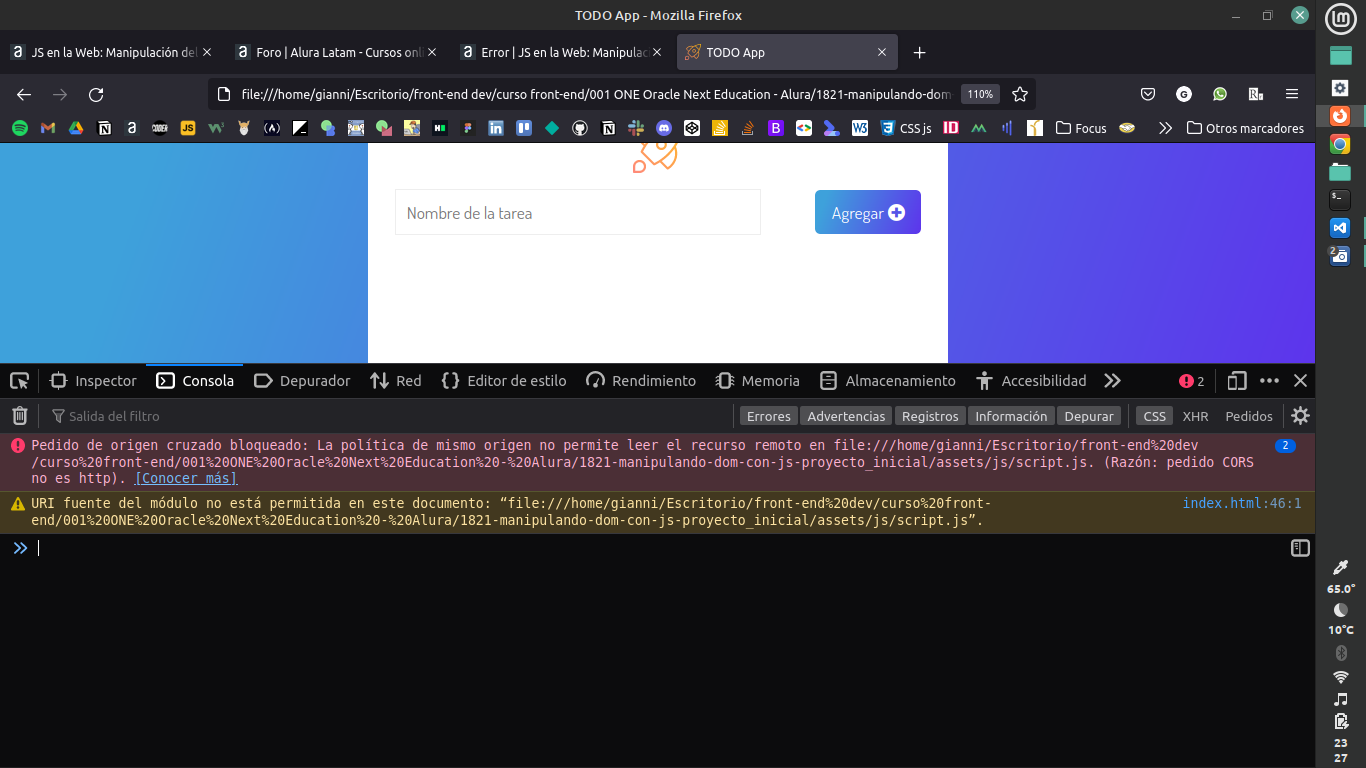Open the Memoria tab

(758, 381)
